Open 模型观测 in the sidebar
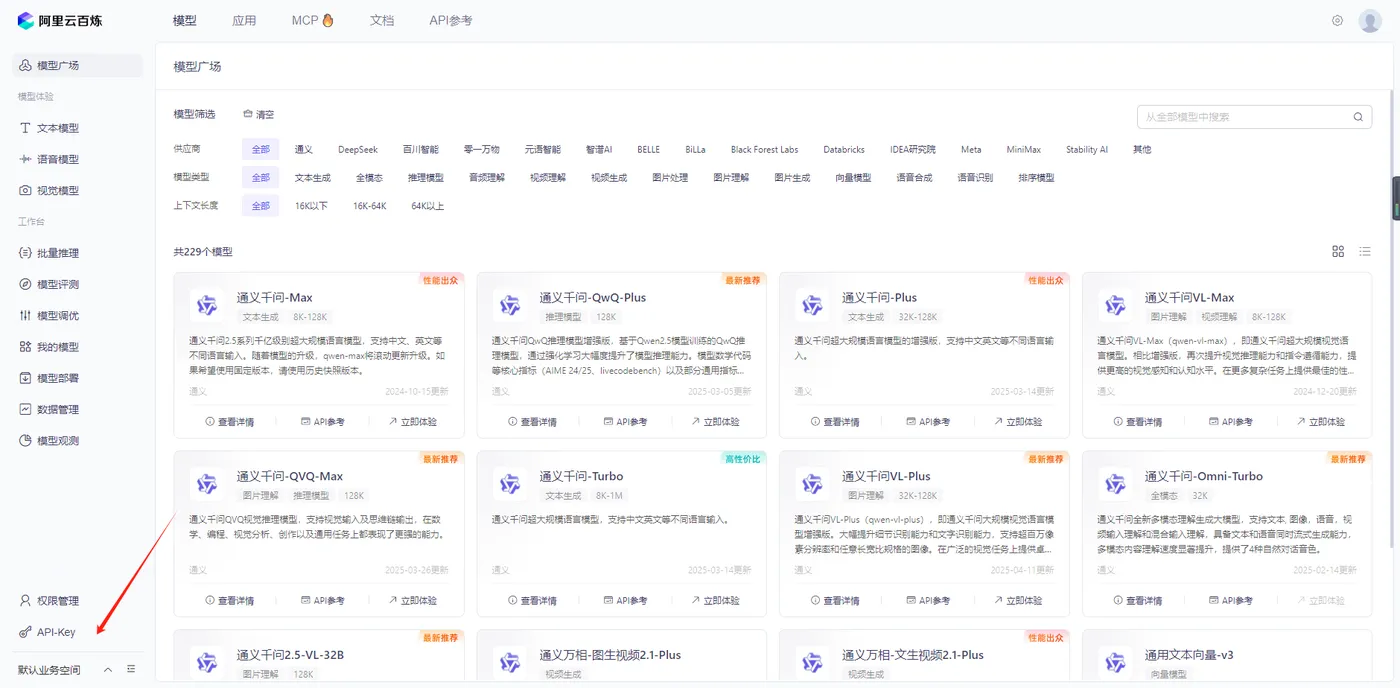Viewport: 1400px width, 688px height. (x=78, y=440)
